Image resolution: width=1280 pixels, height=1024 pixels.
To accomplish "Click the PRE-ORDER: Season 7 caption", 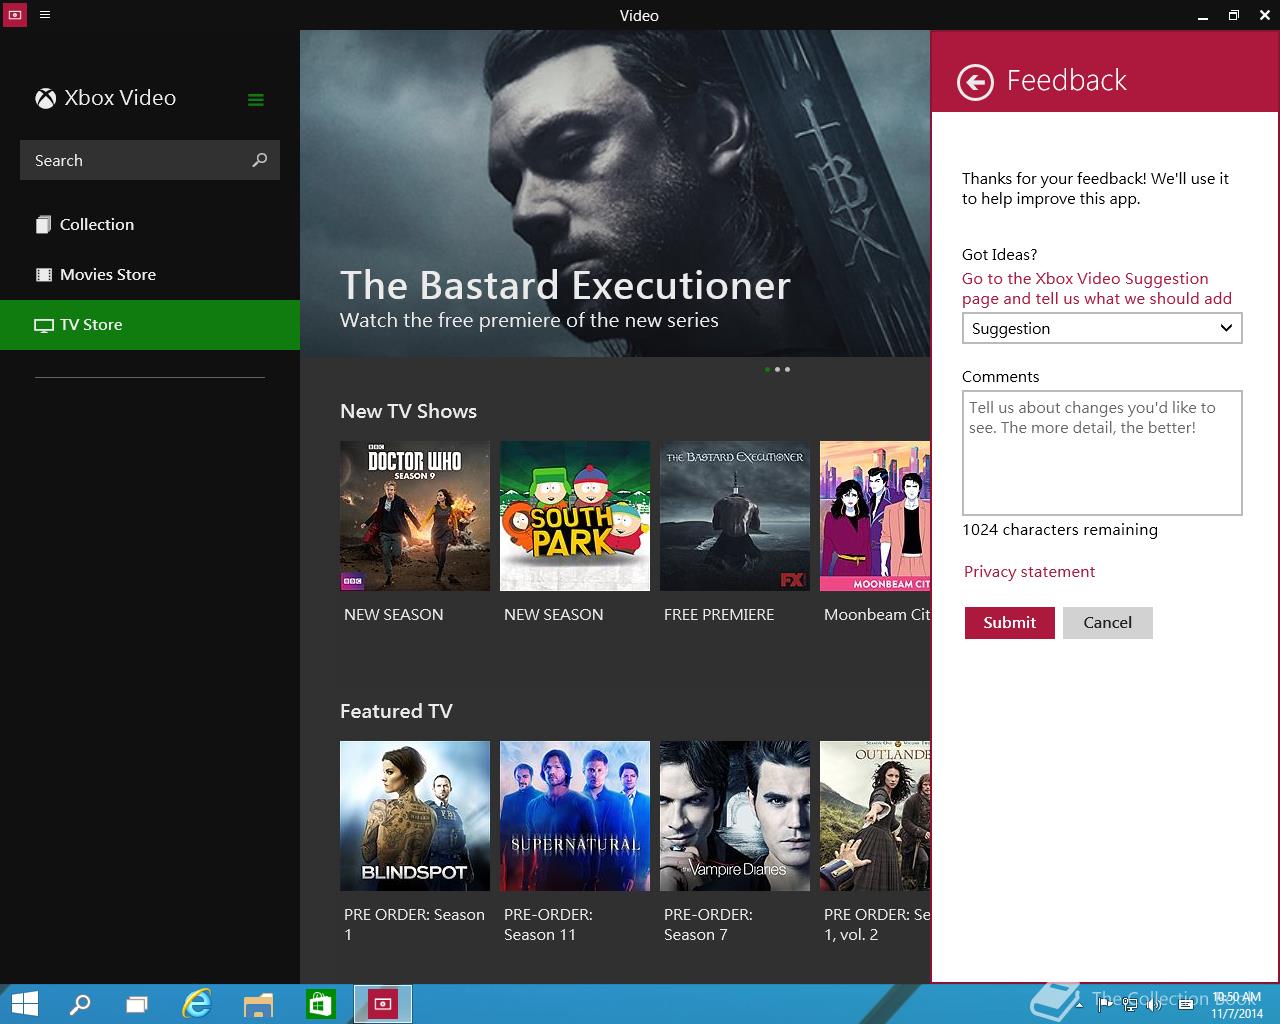I will [708, 925].
